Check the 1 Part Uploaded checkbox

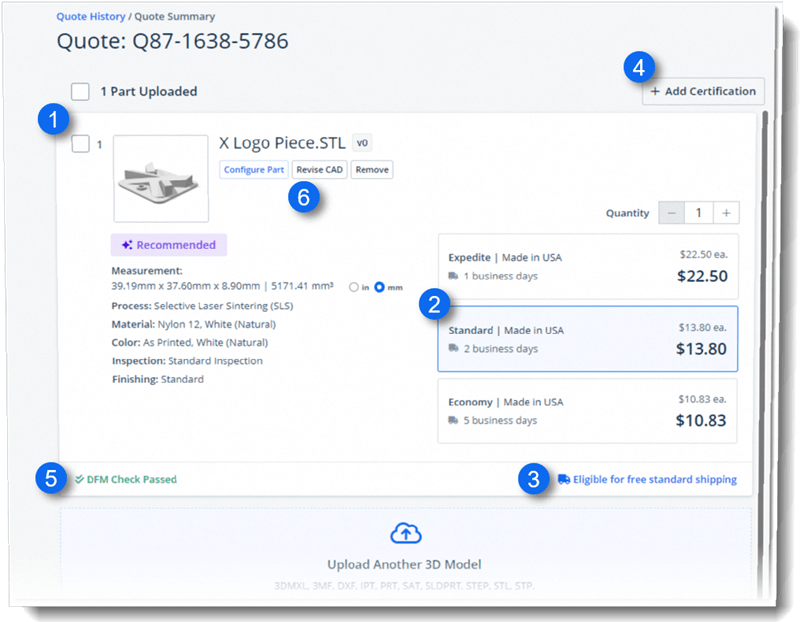click(x=78, y=91)
